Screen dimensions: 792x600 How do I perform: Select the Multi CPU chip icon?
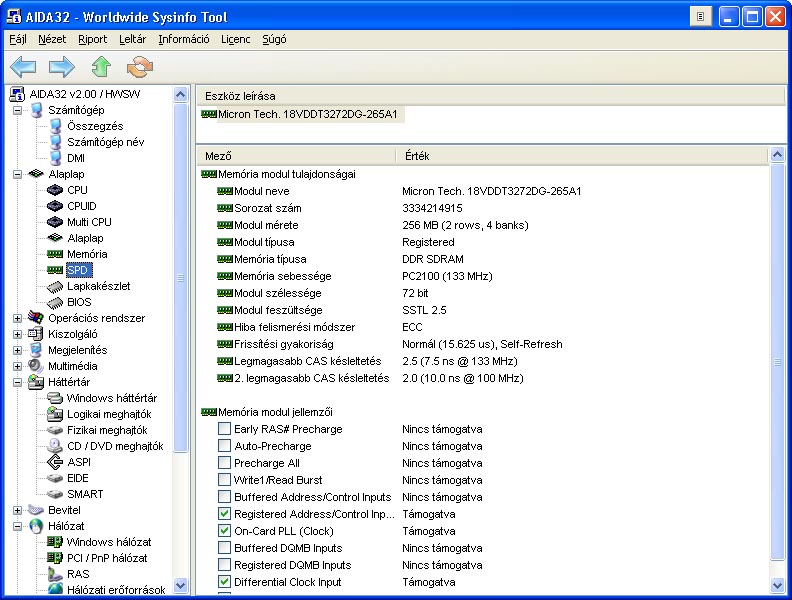[55, 222]
